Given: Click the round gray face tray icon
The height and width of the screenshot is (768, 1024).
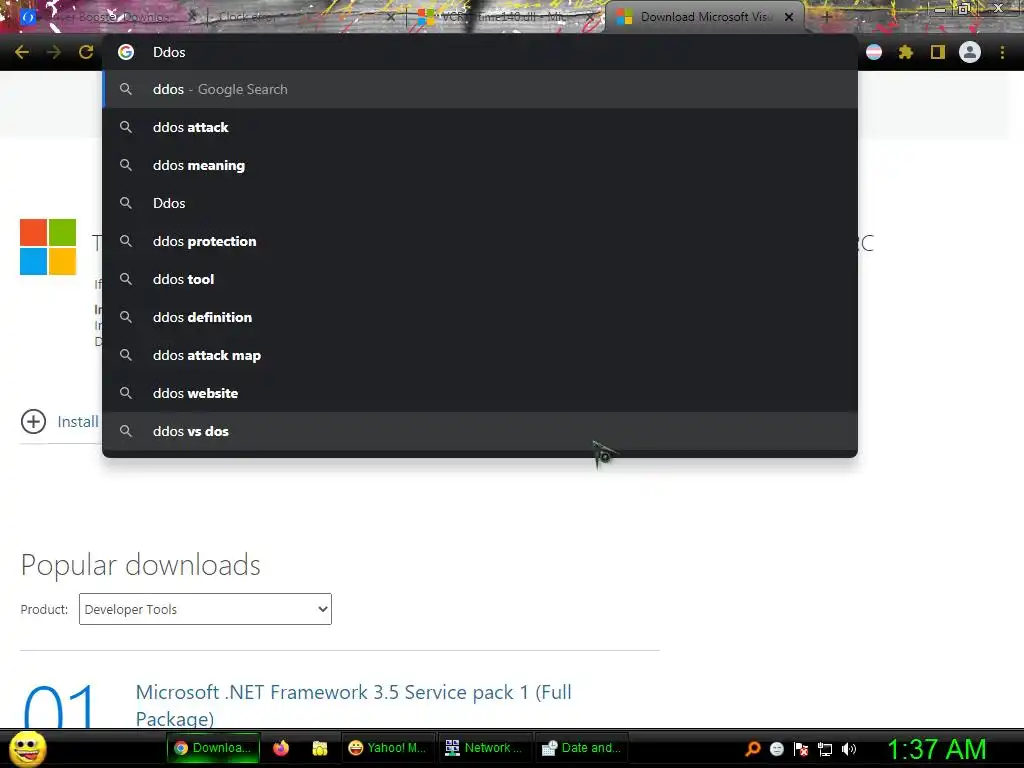Looking at the screenshot, I should tap(776, 749).
